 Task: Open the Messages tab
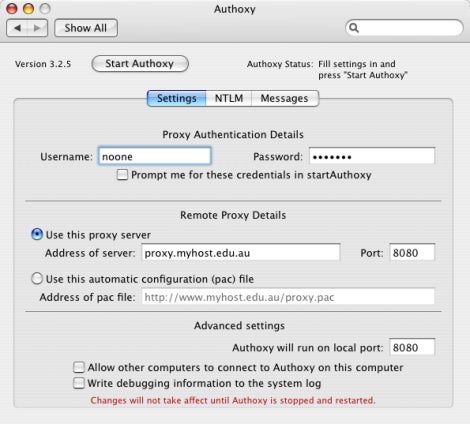[285, 98]
